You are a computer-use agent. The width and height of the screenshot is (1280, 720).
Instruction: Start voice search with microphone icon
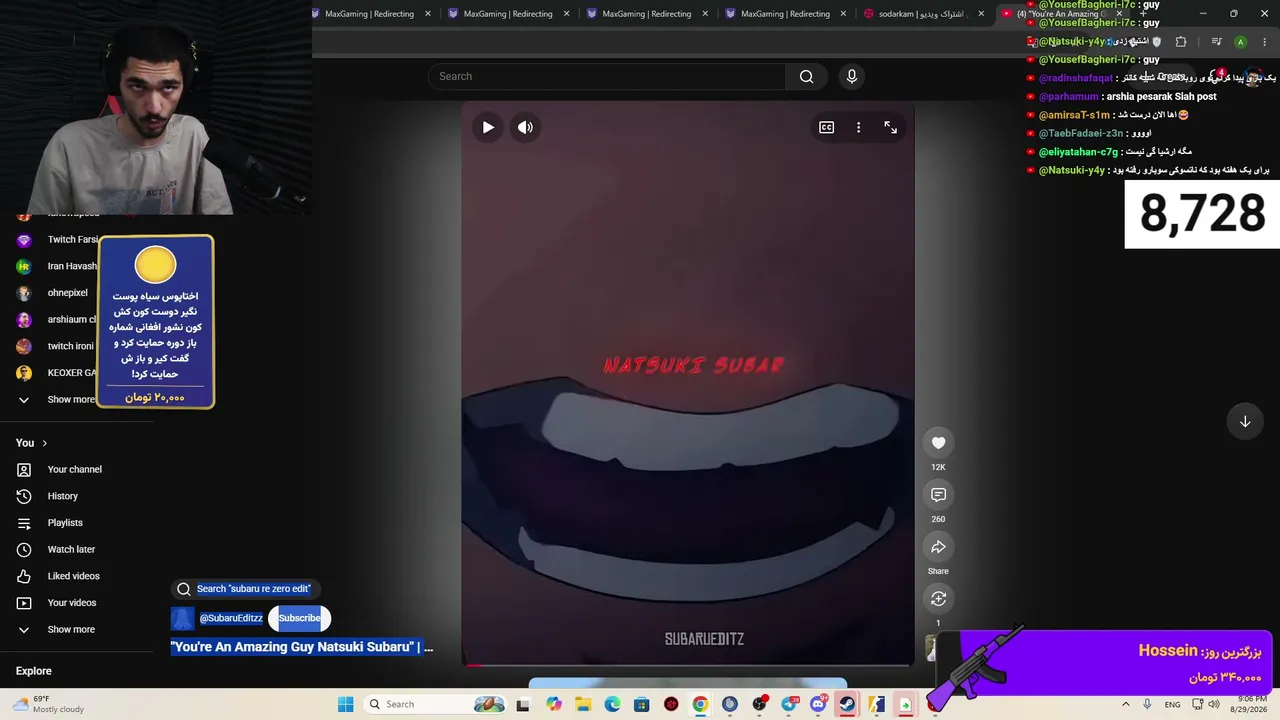[852, 76]
